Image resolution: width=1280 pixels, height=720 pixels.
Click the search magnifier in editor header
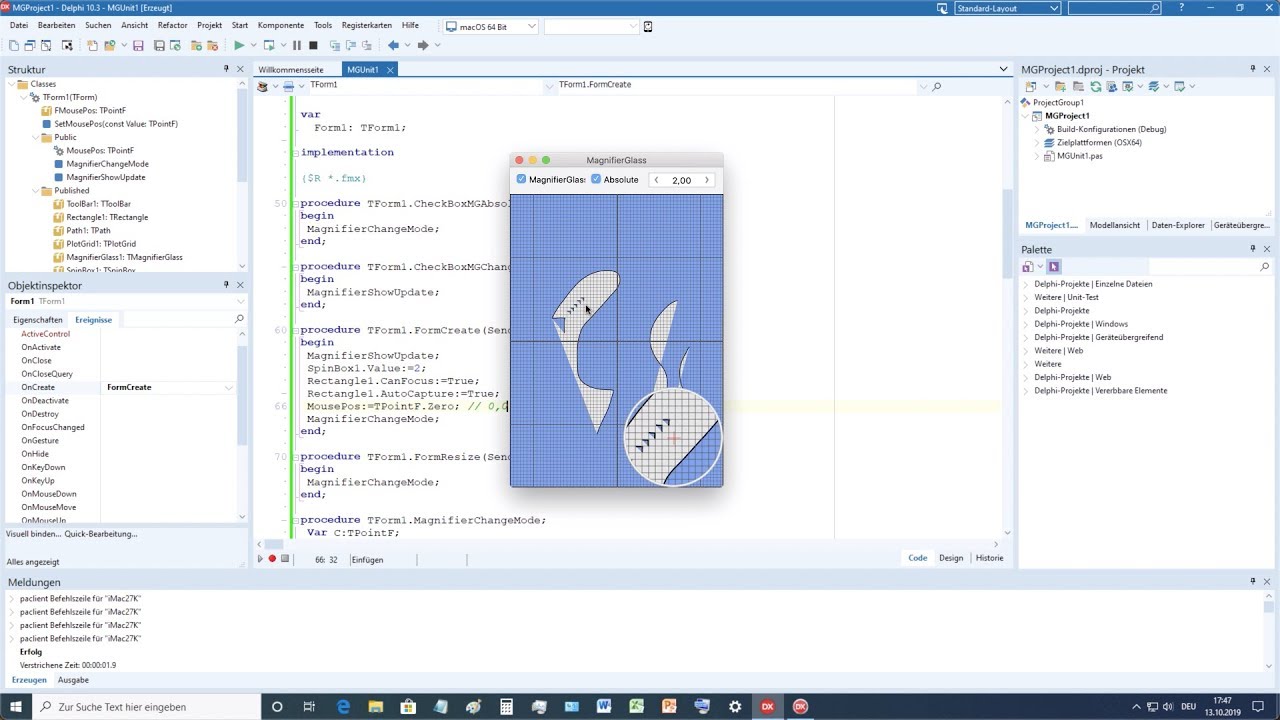[936, 87]
